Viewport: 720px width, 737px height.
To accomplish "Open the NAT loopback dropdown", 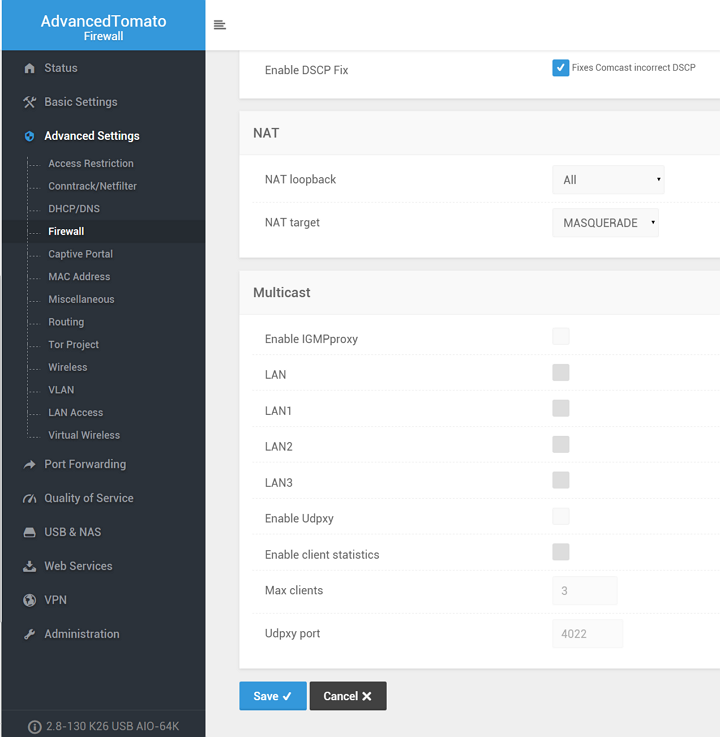I will coord(608,180).
